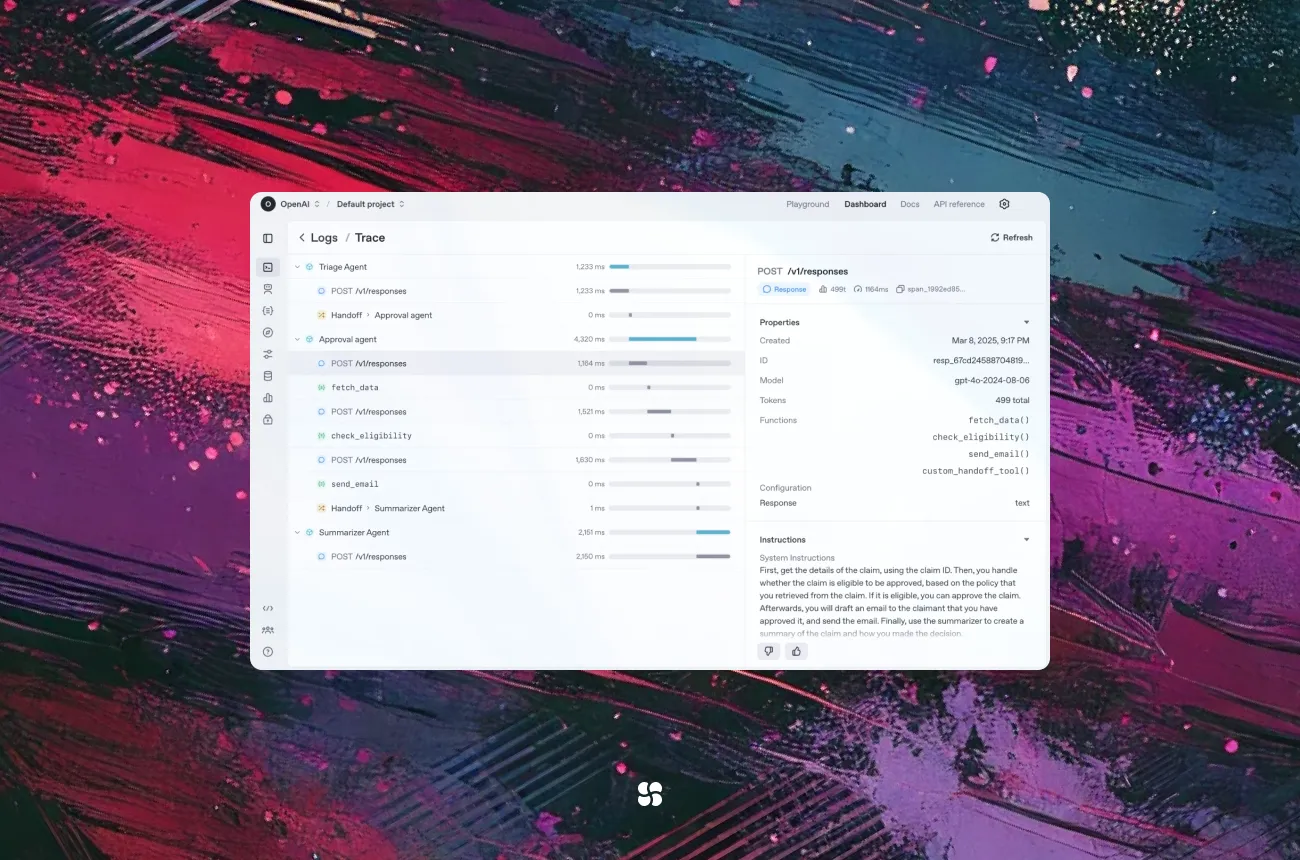This screenshot has height=860, width=1300.
Task: Open the Playground tab
Action: tap(808, 204)
